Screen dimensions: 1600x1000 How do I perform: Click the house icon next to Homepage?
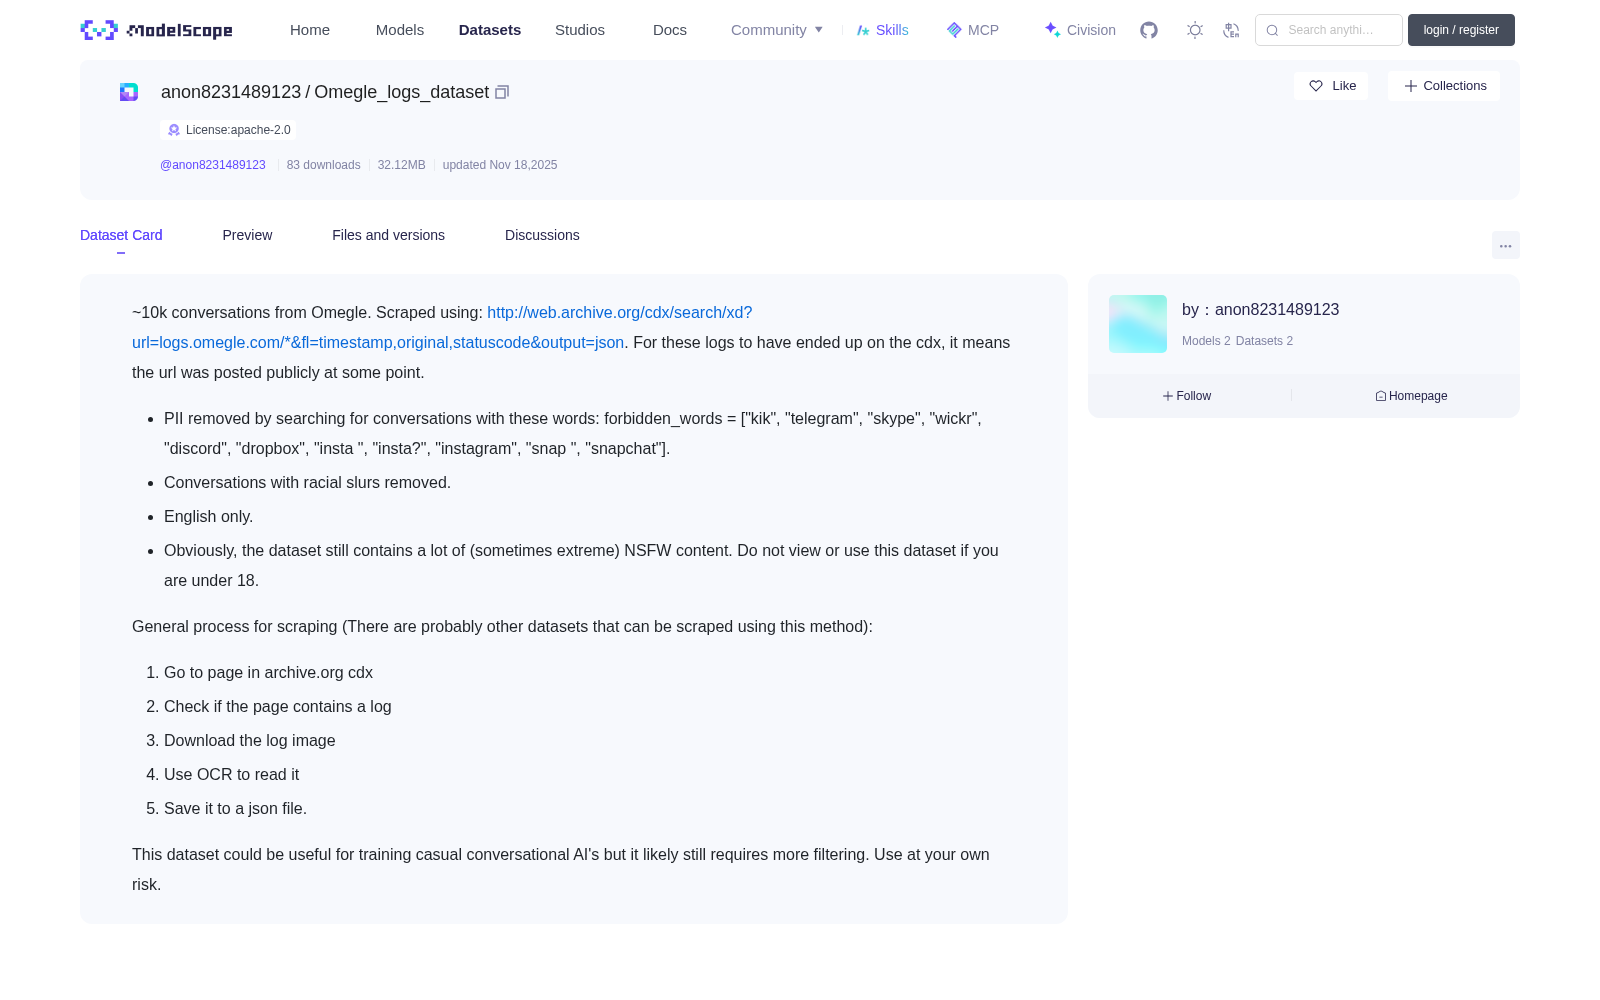pyautogui.click(x=1381, y=396)
